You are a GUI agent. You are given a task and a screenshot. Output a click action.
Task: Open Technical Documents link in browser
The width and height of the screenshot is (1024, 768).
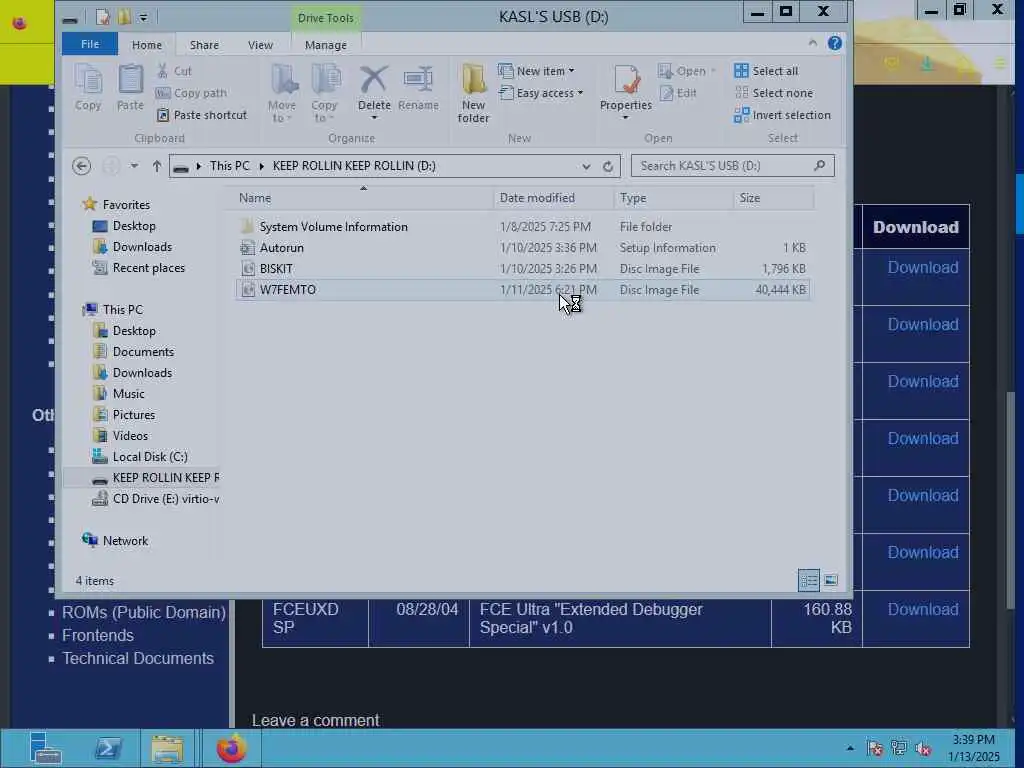point(138,658)
